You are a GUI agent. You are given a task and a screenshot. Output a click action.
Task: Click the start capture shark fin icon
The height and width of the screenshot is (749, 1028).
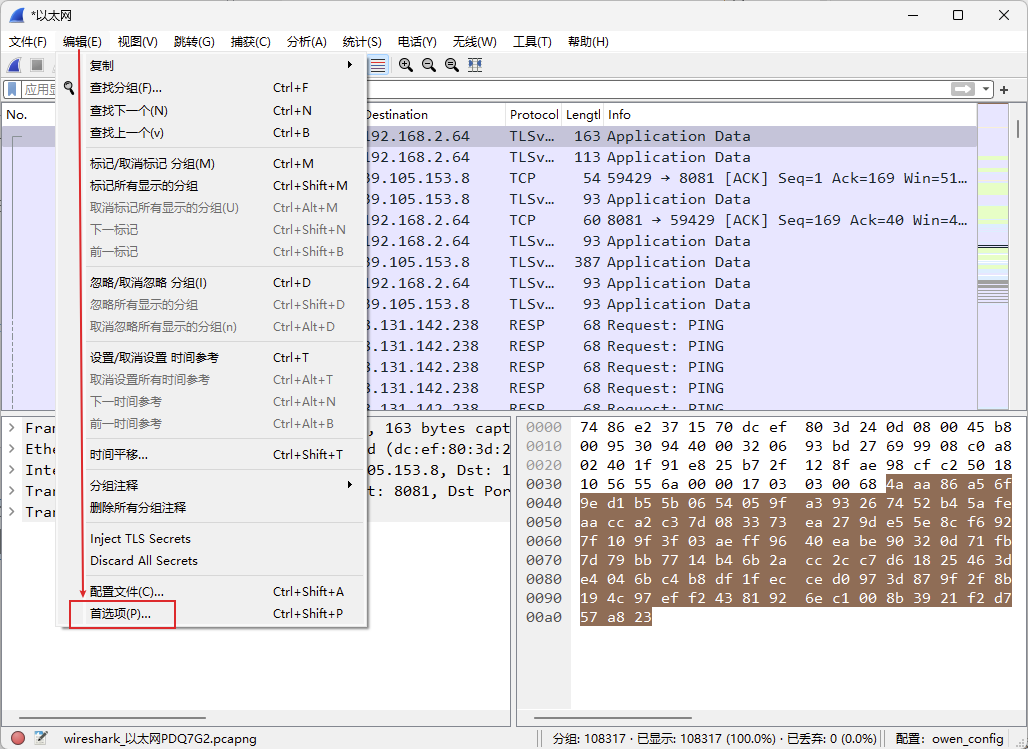pos(15,65)
